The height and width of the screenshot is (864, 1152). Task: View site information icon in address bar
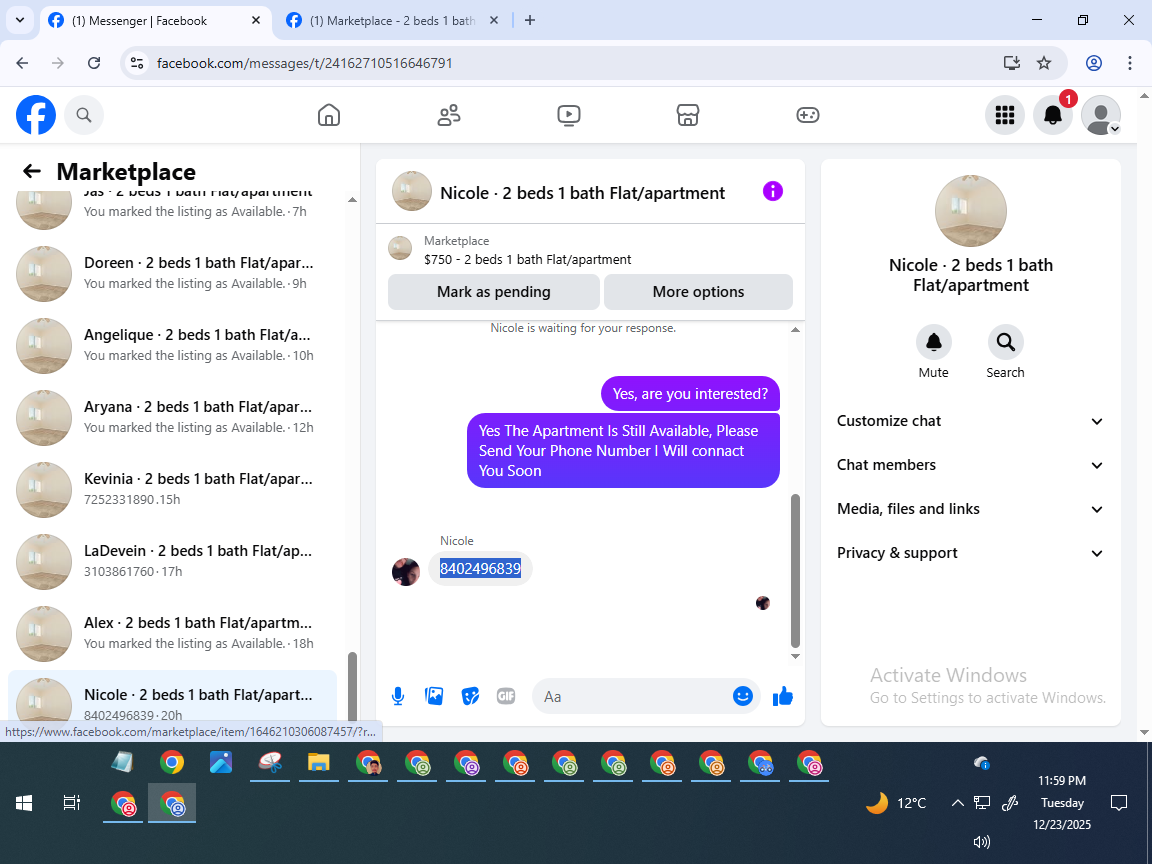pyautogui.click(x=137, y=63)
